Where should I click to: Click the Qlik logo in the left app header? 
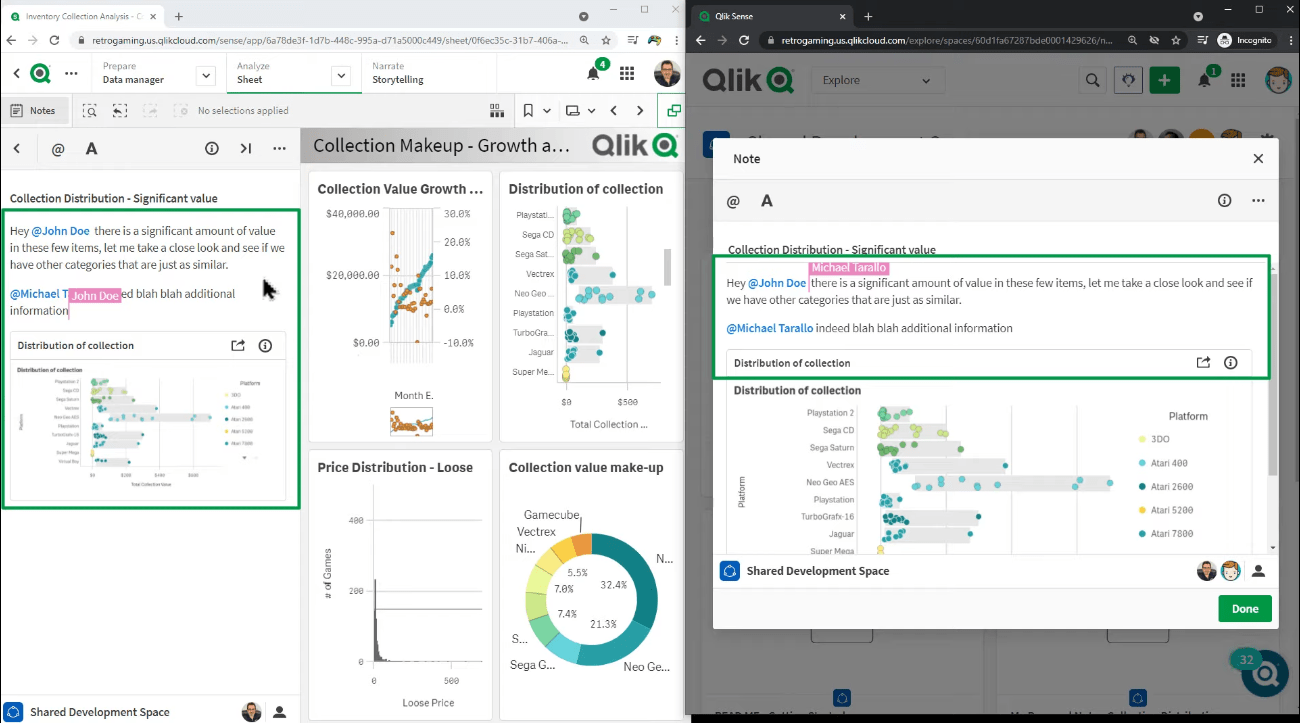coord(40,73)
